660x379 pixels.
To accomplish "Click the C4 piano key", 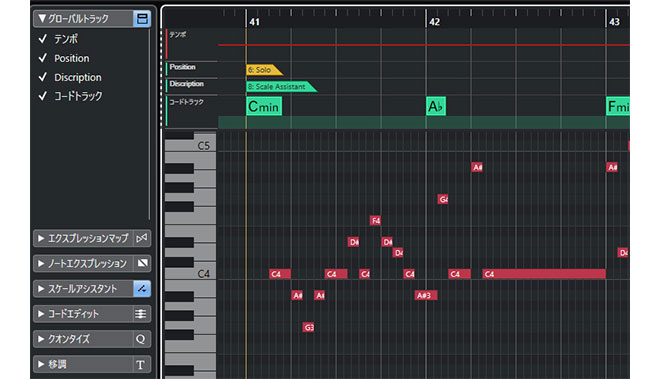I will click(190, 274).
